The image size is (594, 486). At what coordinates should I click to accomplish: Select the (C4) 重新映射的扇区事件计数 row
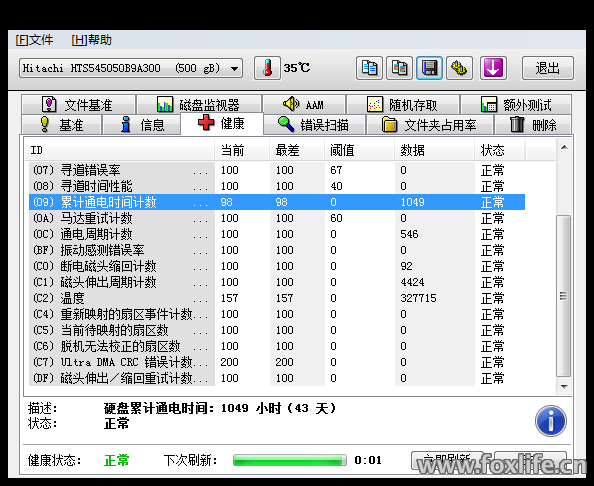pyautogui.click(x=277, y=314)
